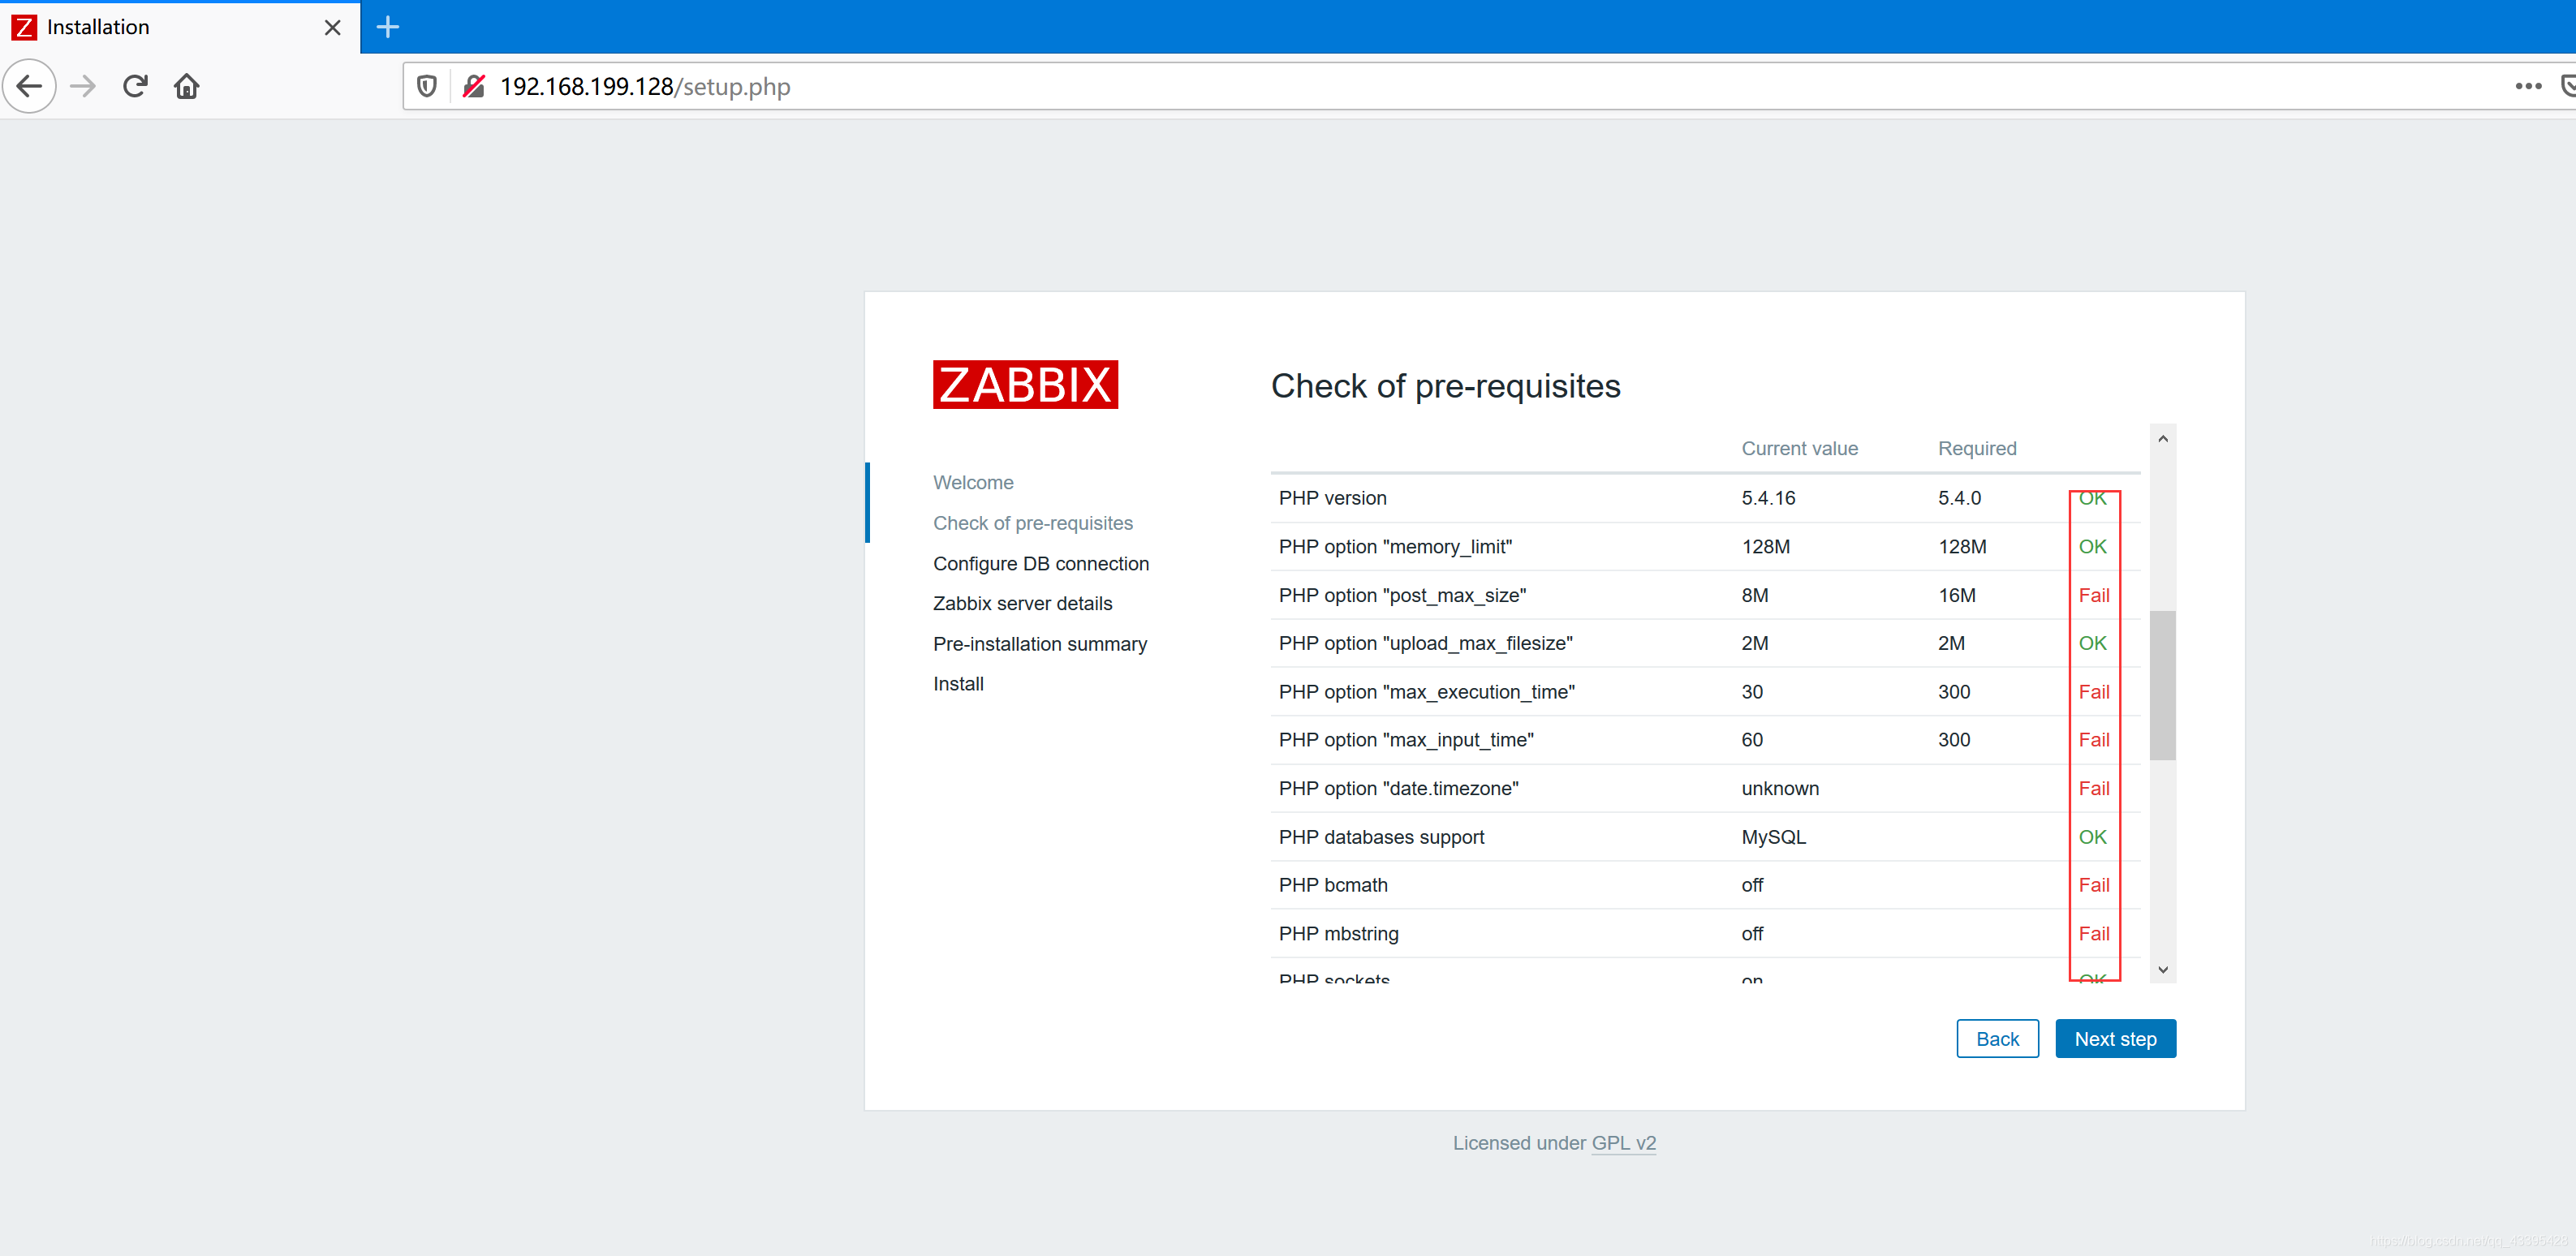Click the Back button

pyautogui.click(x=1997, y=1039)
